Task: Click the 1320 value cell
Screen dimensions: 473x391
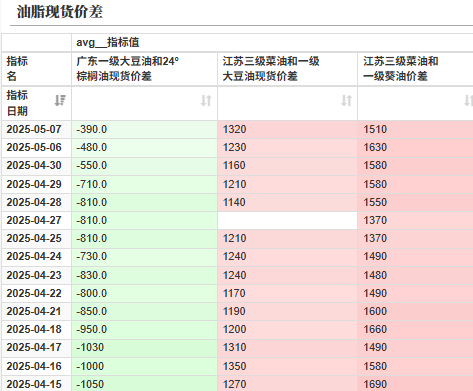Action: click(x=287, y=129)
